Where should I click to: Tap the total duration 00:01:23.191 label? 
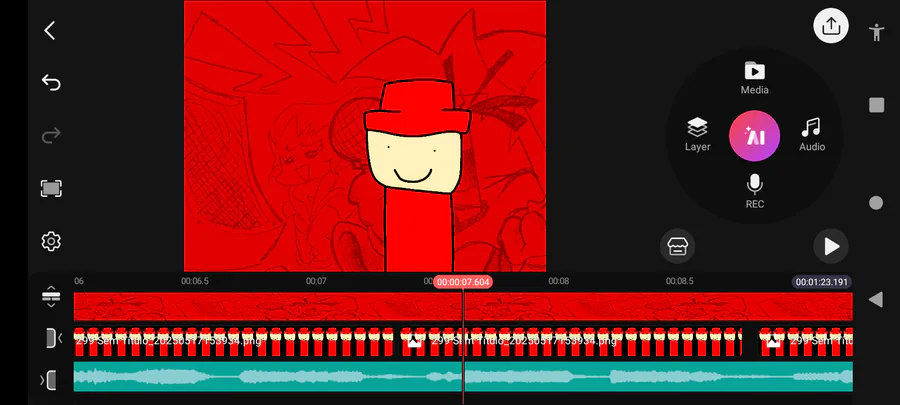(821, 282)
